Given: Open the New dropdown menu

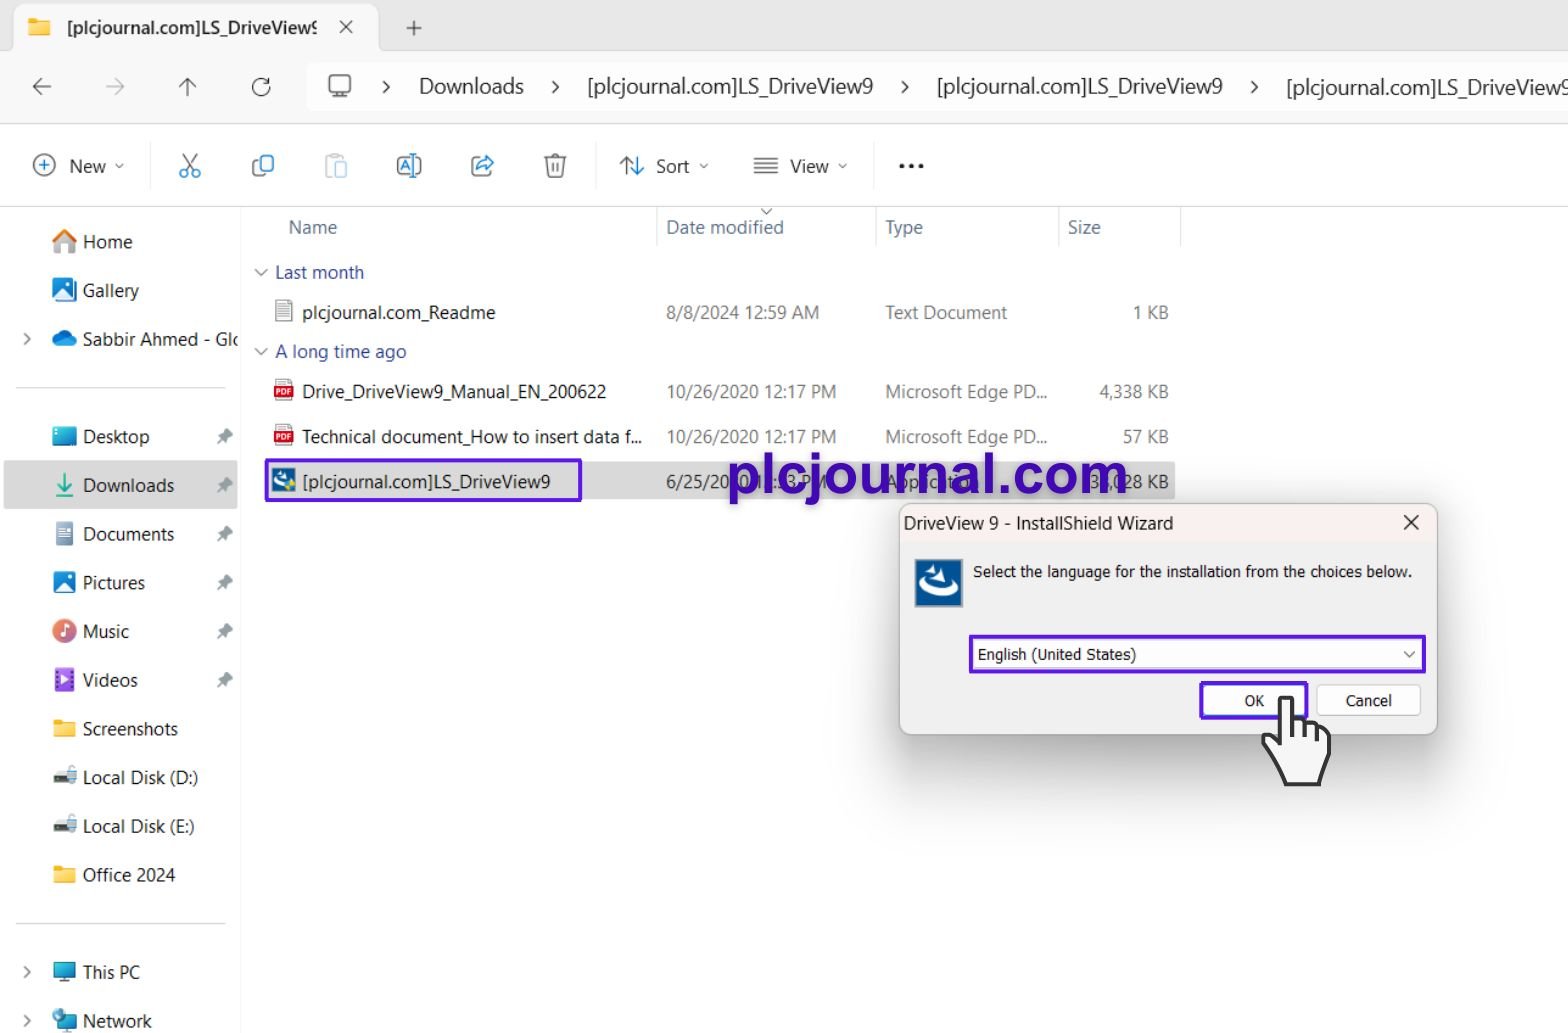Looking at the screenshot, I should pyautogui.click(x=79, y=166).
